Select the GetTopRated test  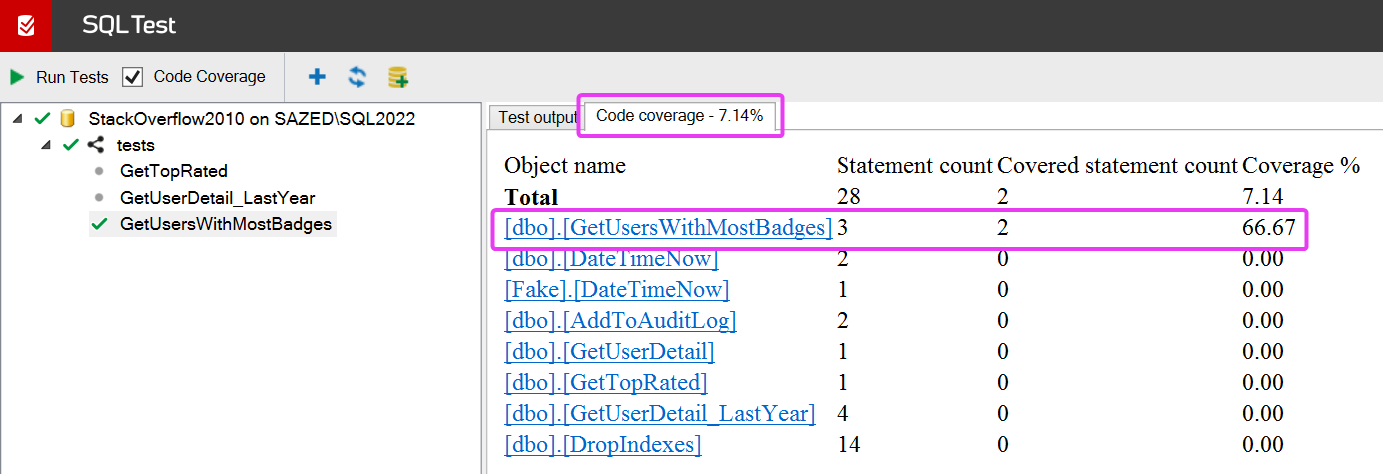click(174, 171)
